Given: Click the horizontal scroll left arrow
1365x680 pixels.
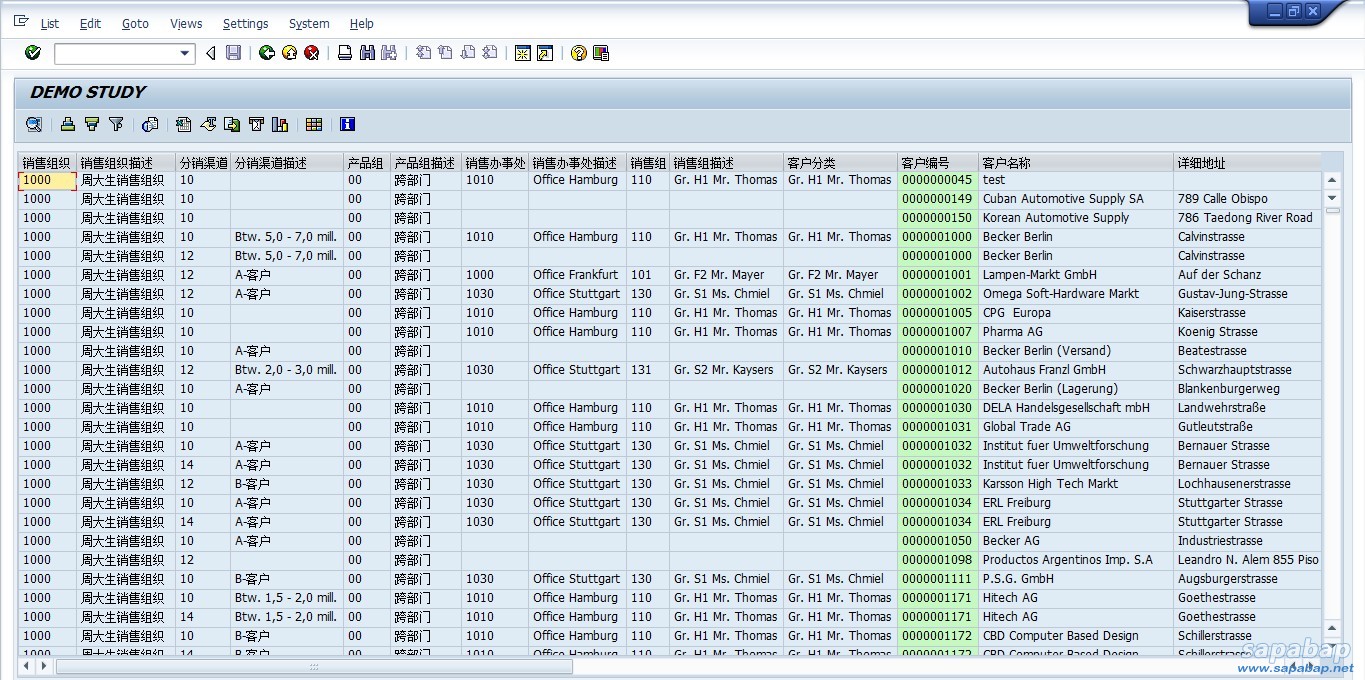Looking at the screenshot, I should pyautogui.click(x=27, y=666).
